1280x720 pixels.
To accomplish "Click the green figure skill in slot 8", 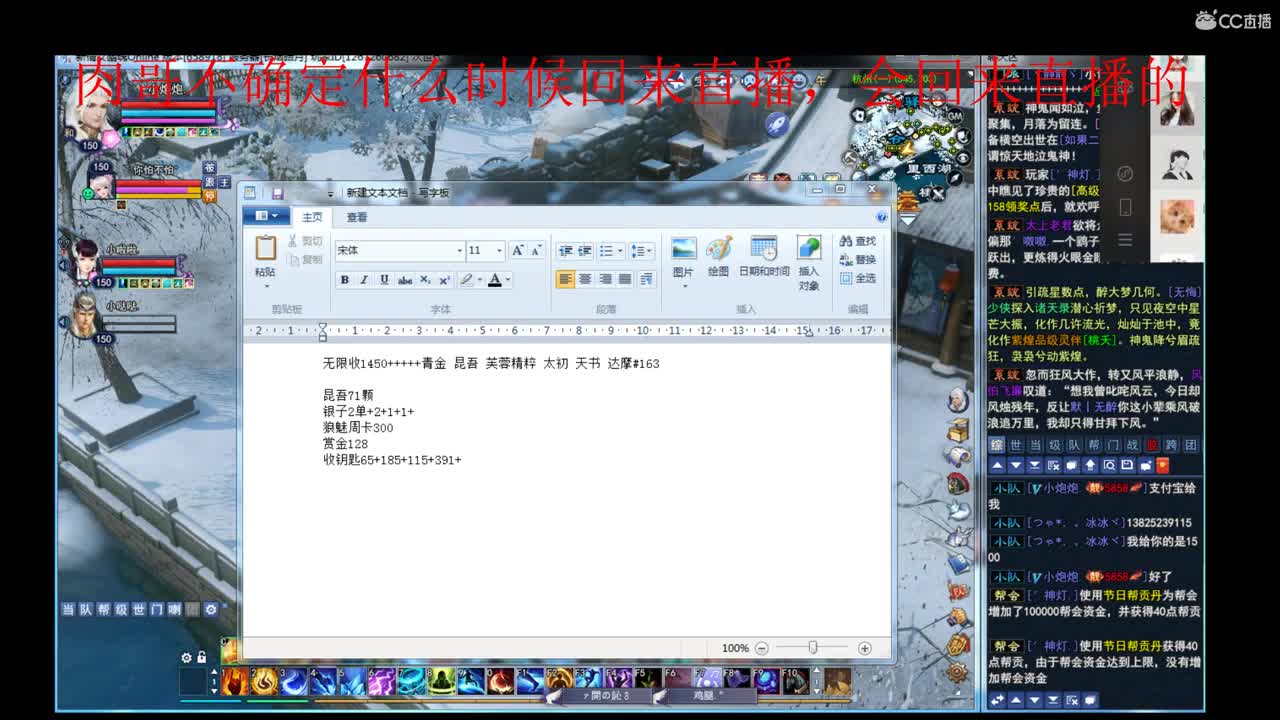I will click(441, 680).
